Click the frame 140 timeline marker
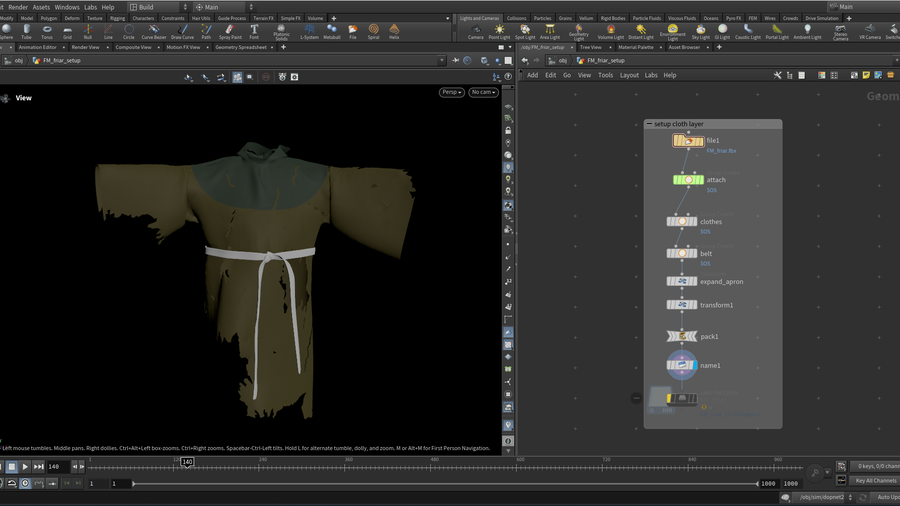900x506 pixels. [x=187, y=462]
